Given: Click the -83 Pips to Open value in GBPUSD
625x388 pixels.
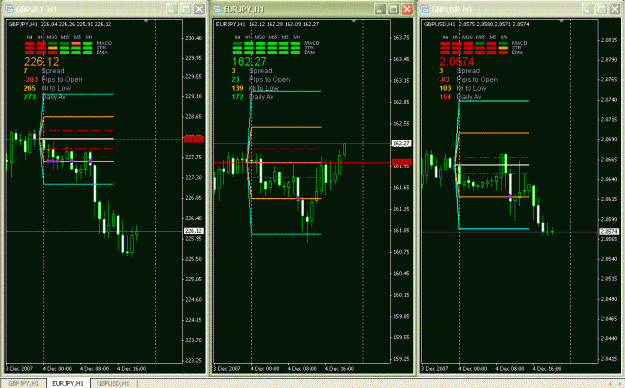Looking at the screenshot, I should pyautogui.click(x=445, y=79).
